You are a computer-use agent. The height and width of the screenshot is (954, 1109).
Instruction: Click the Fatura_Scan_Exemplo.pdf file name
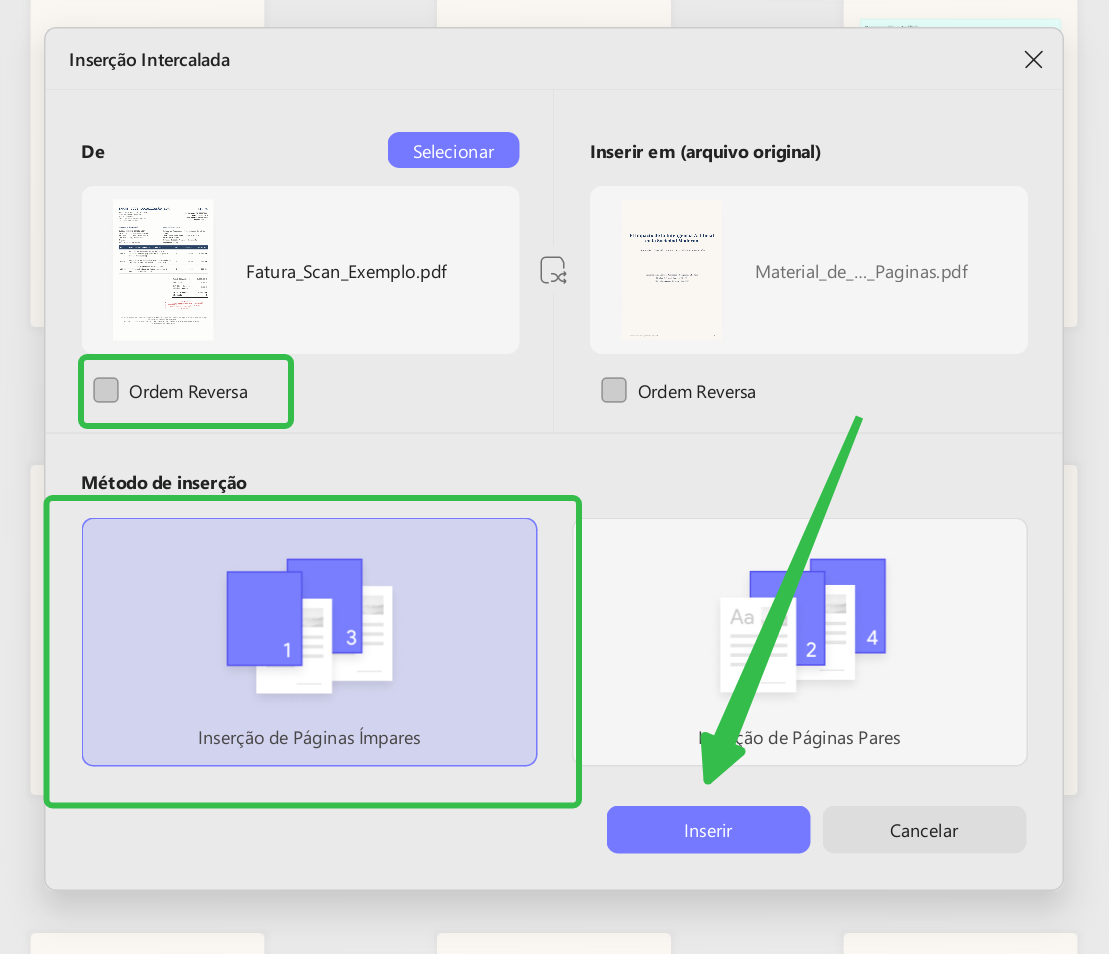pyautogui.click(x=347, y=272)
